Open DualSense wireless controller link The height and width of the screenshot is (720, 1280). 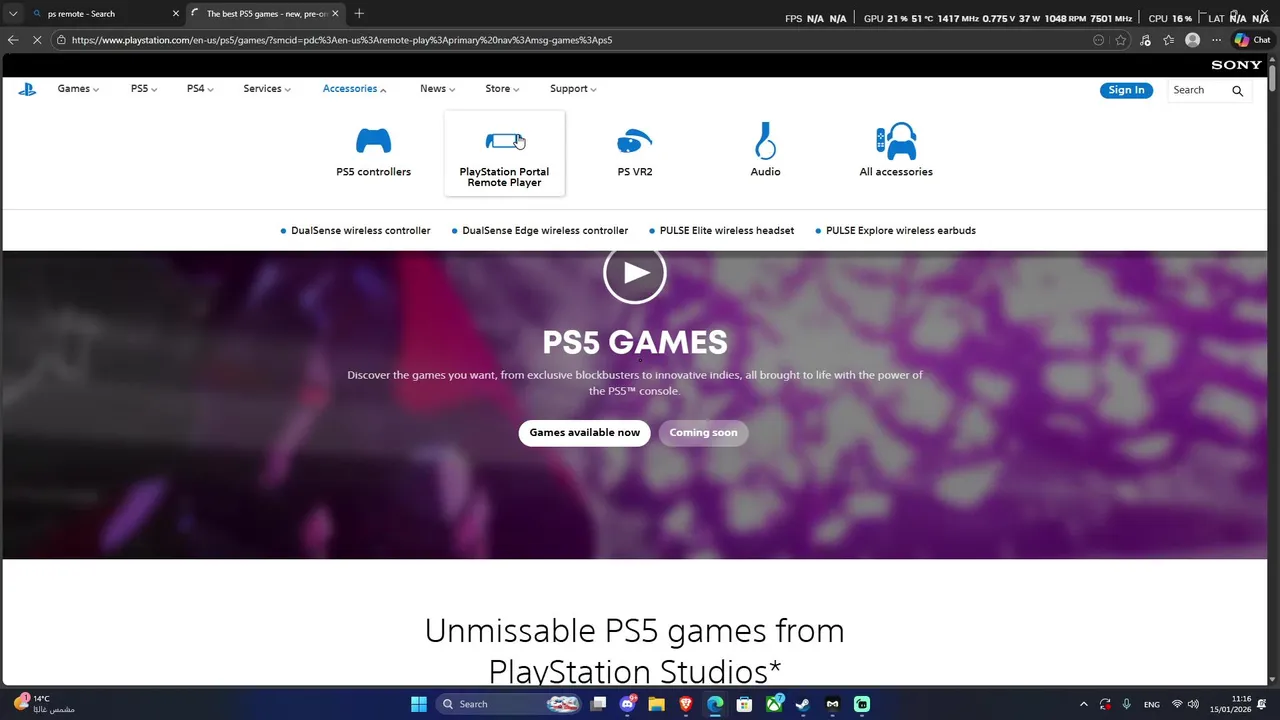[x=360, y=230]
